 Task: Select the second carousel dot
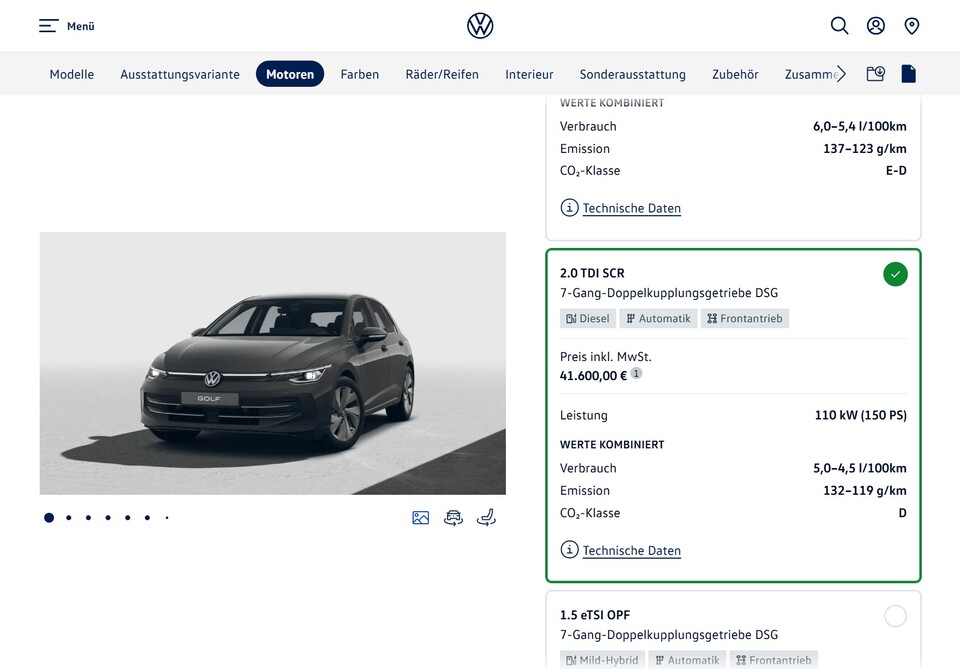pos(69,518)
